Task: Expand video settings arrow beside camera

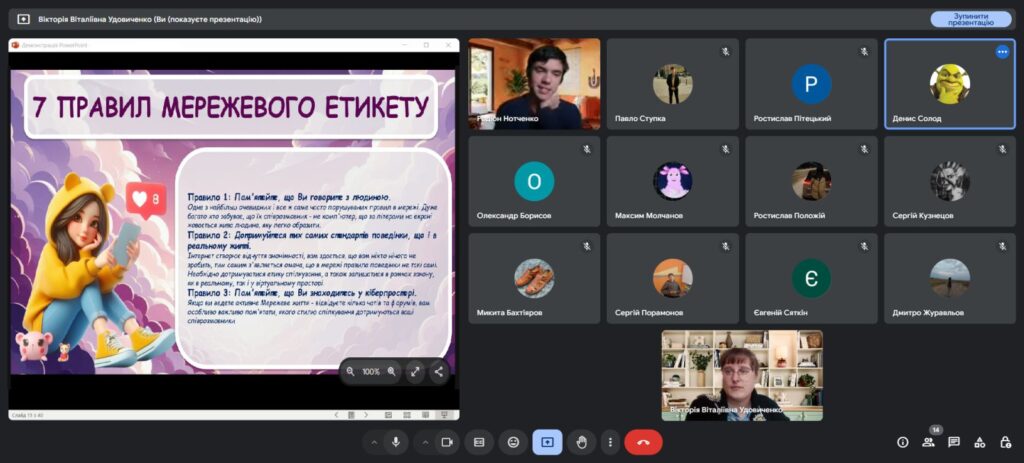Action: coord(425,441)
